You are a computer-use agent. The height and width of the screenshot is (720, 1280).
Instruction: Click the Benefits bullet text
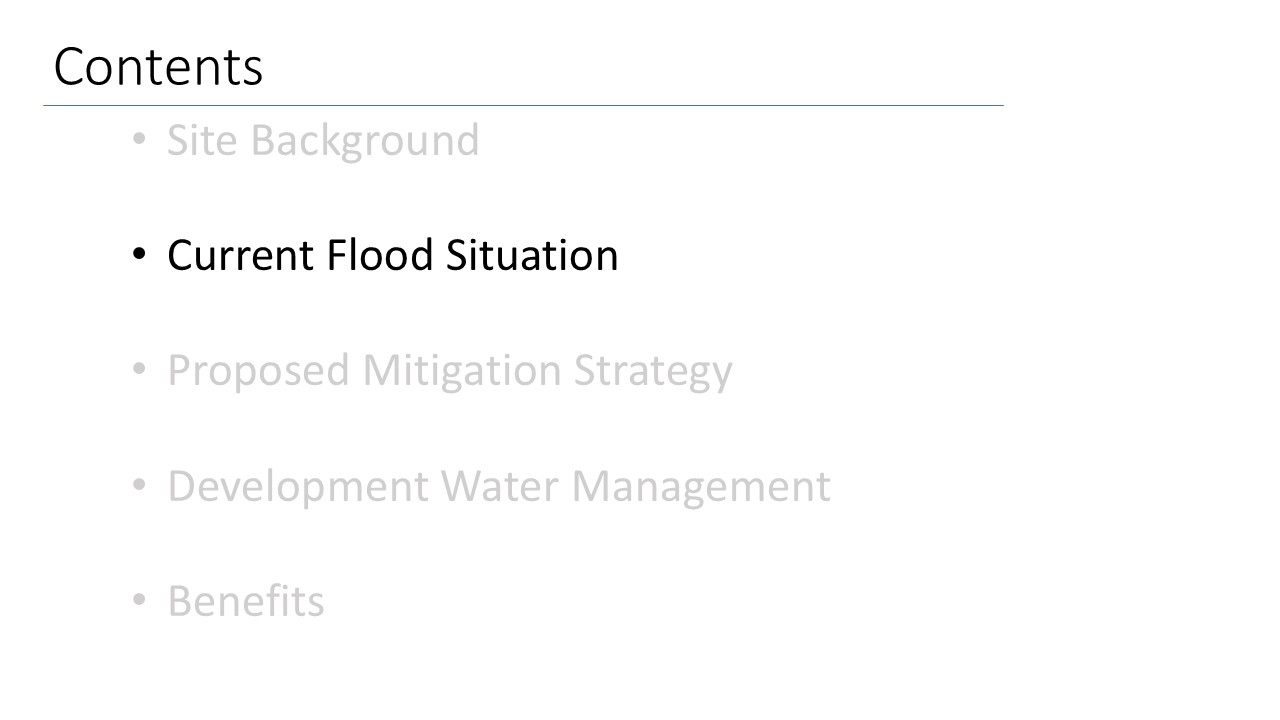tap(245, 601)
